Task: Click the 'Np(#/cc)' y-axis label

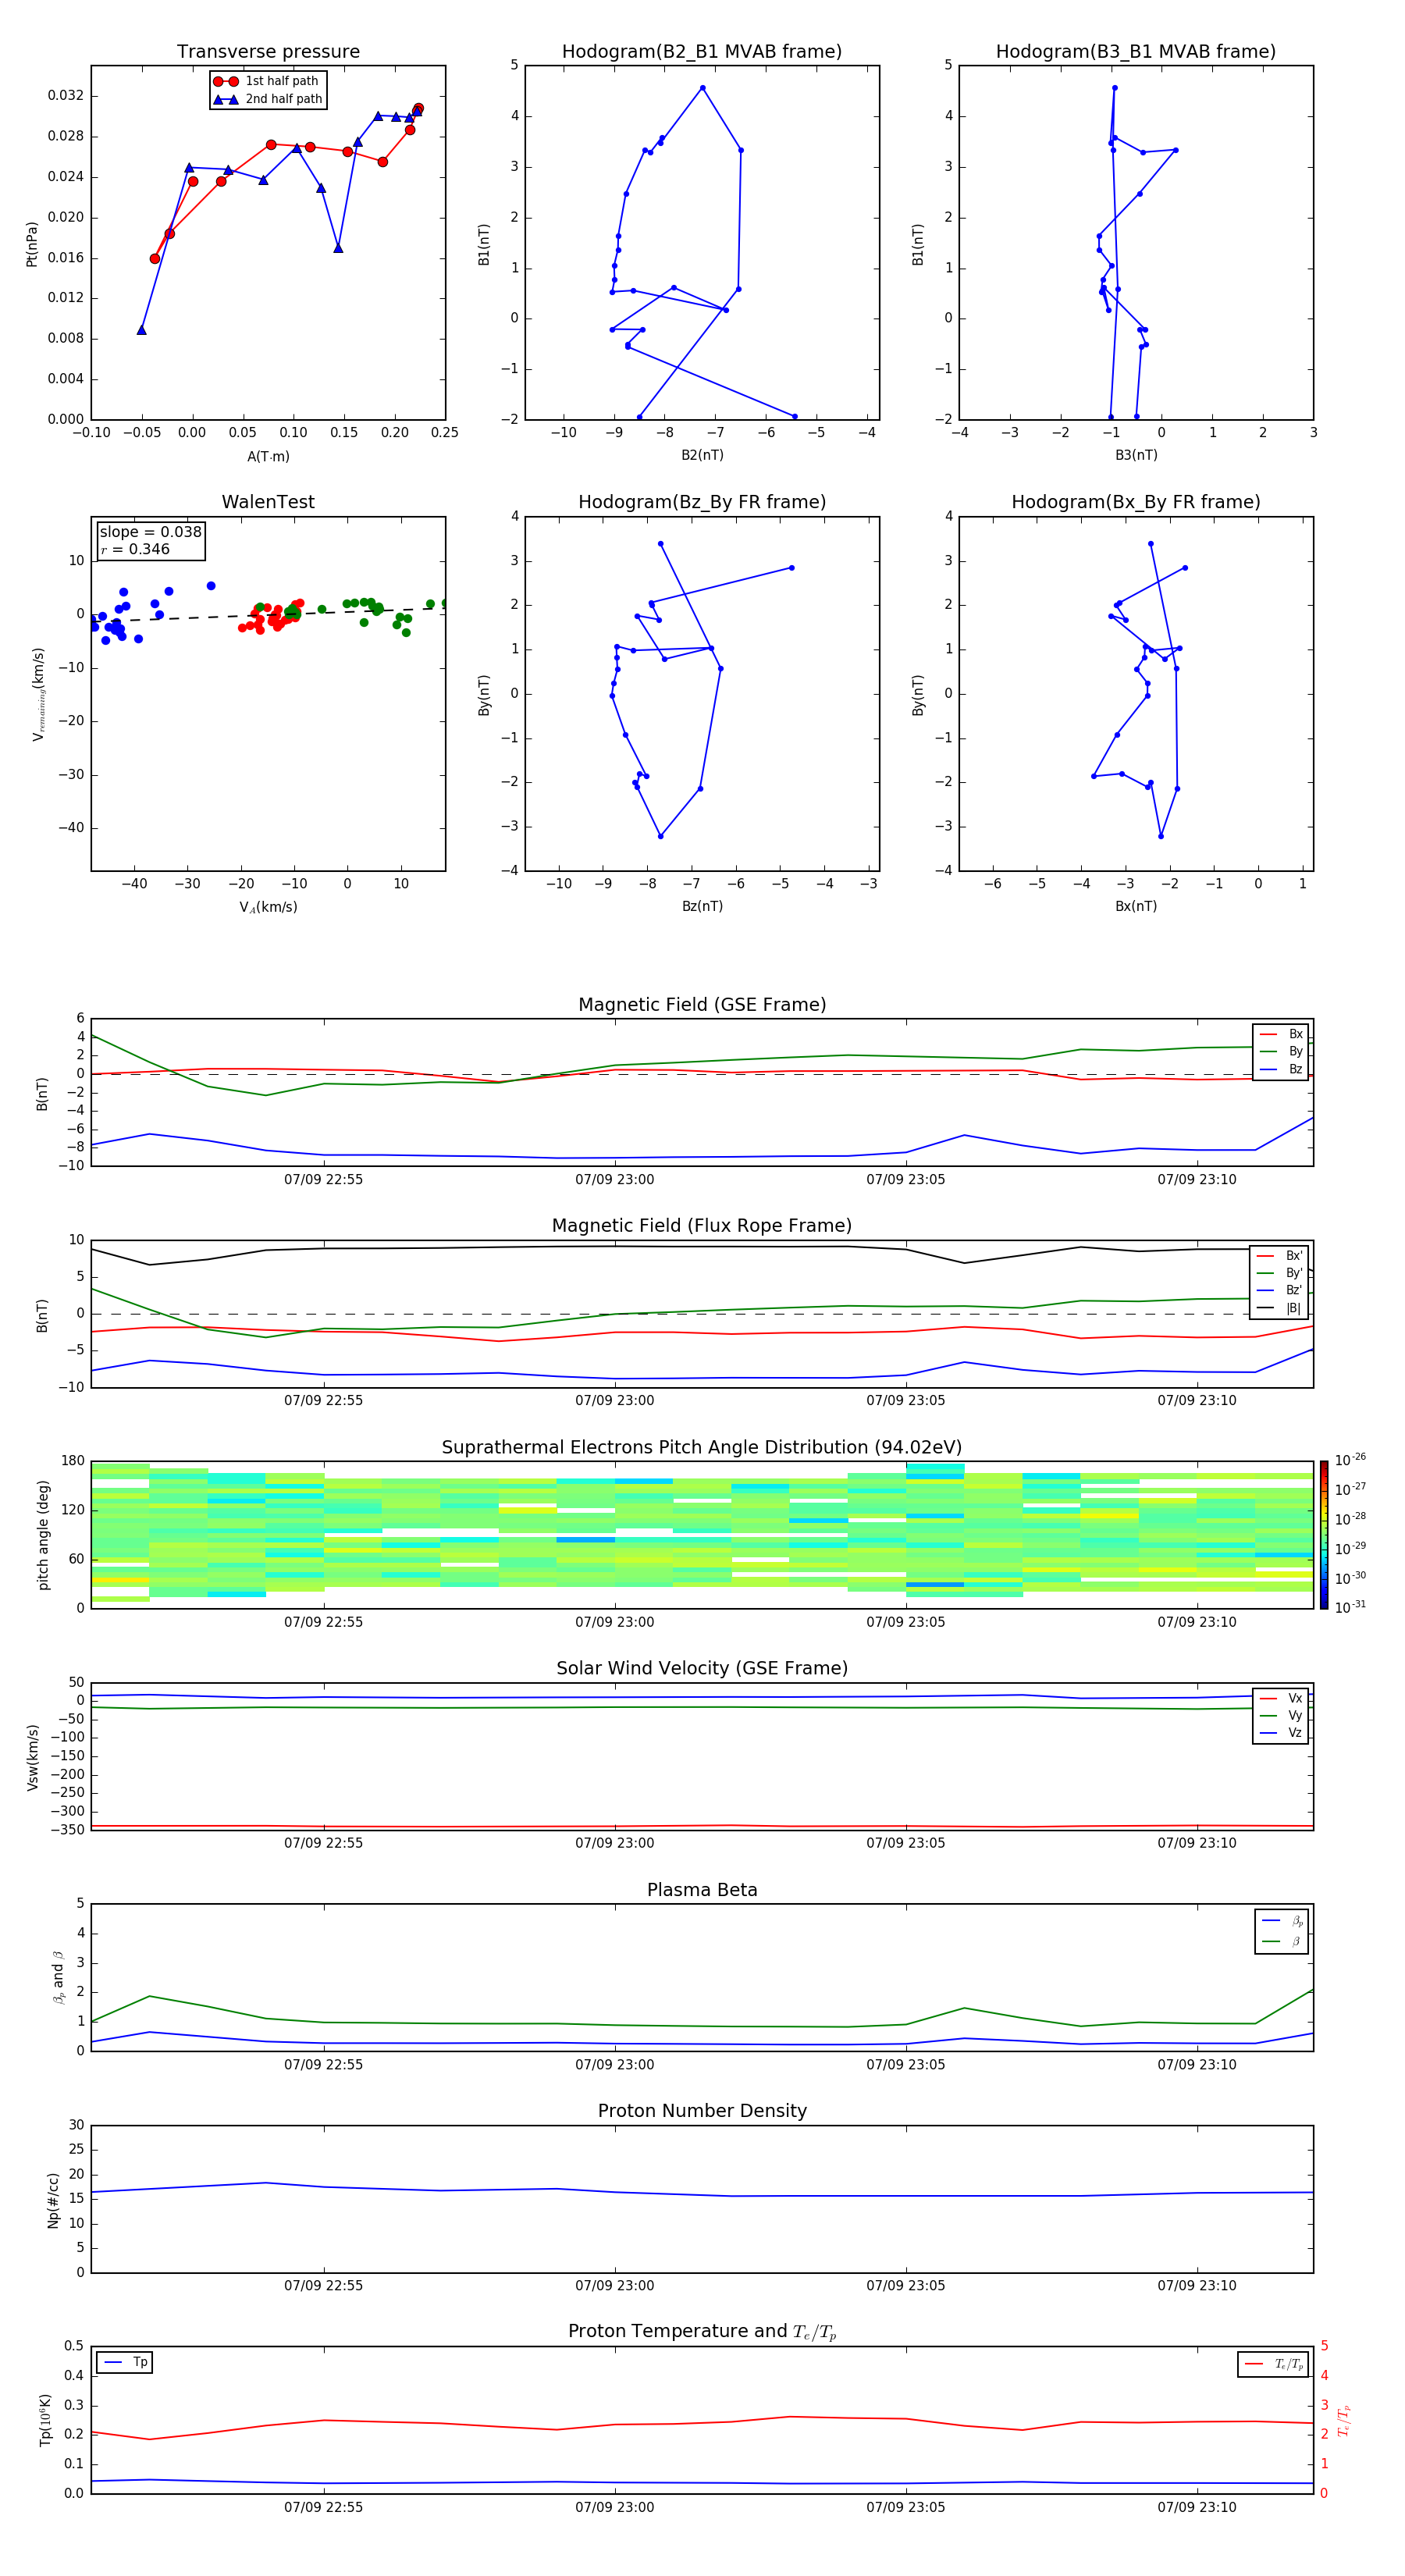Action: (53, 2200)
